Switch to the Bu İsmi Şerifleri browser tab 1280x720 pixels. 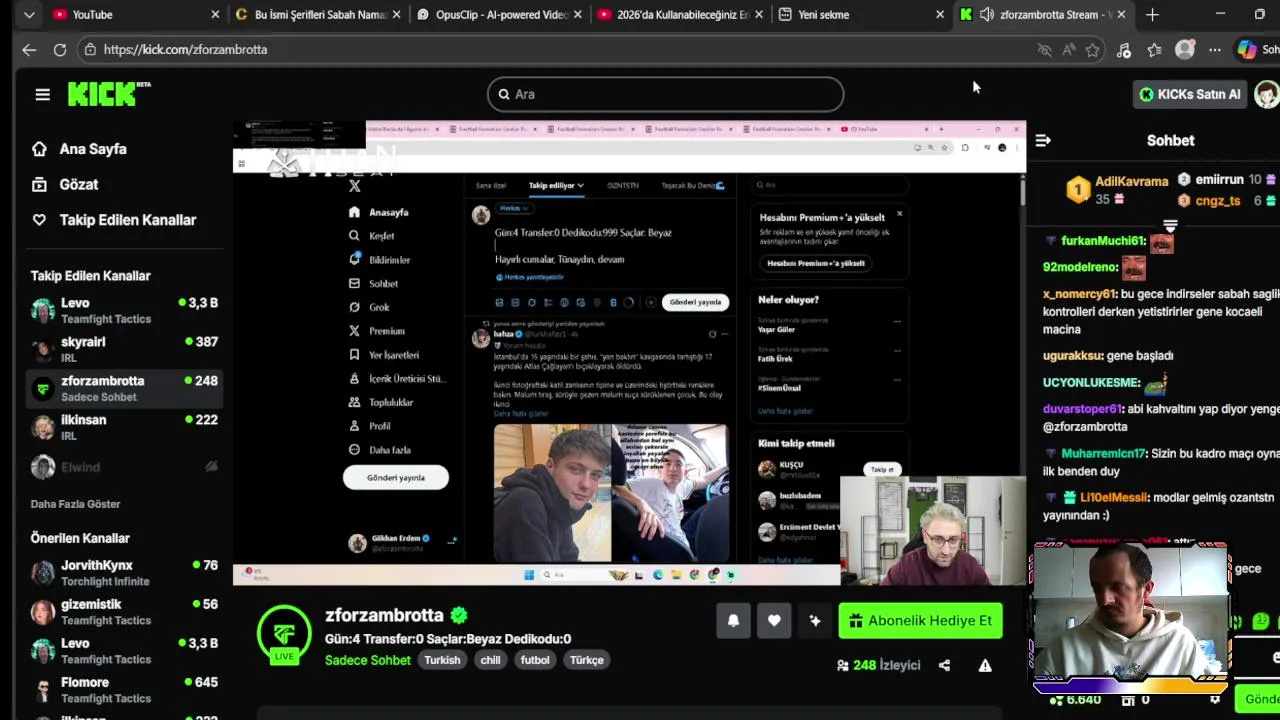[x=318, y=15]
